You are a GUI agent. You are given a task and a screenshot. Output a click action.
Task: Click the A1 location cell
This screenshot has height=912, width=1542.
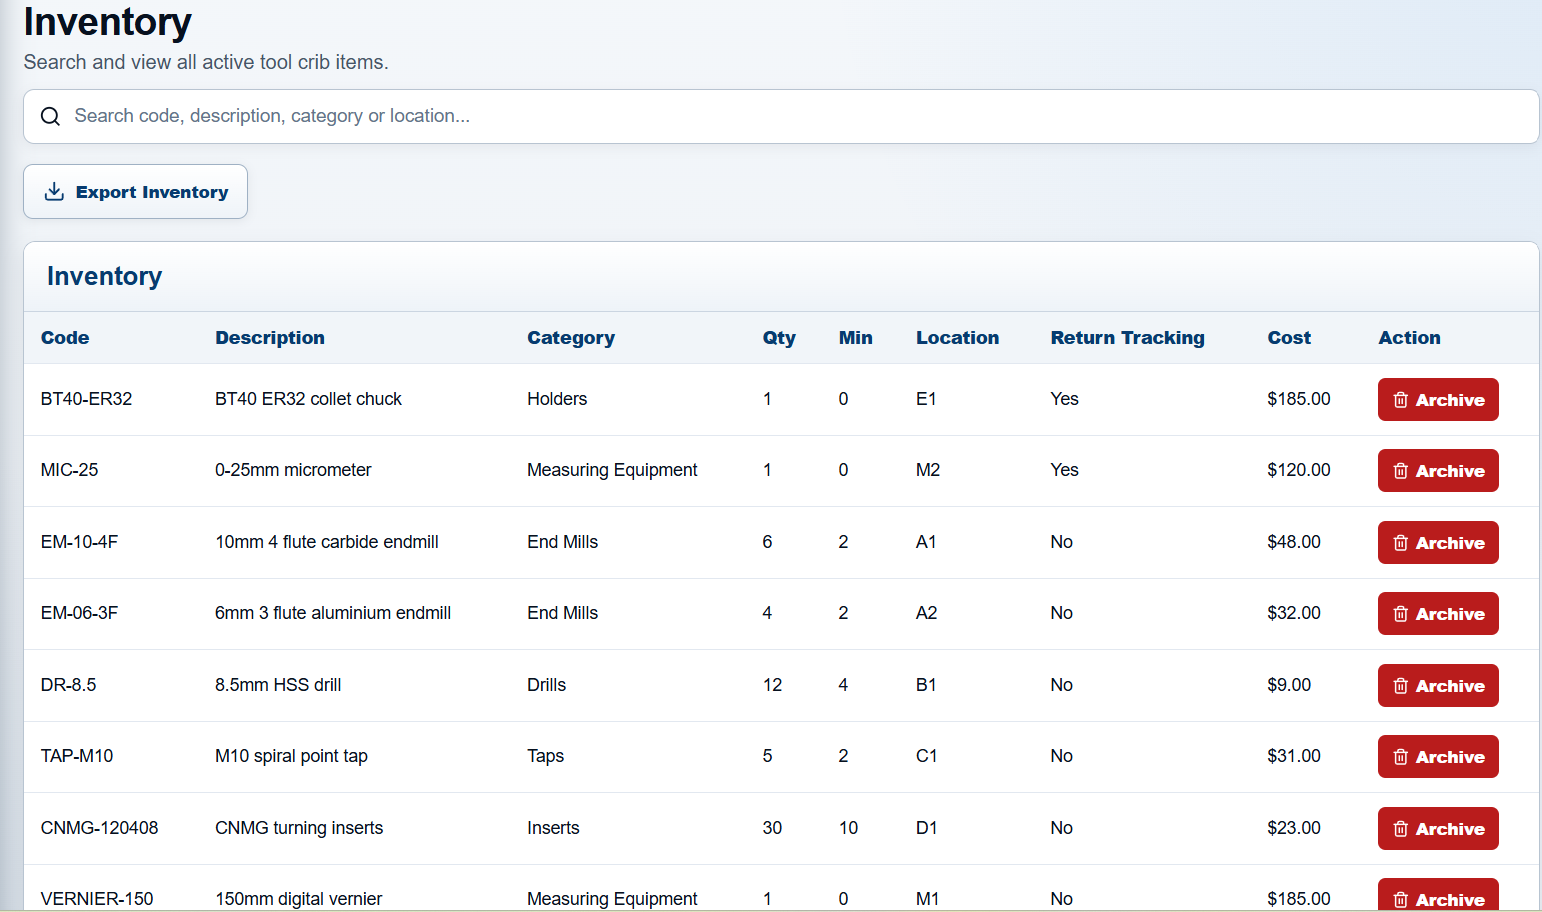(x=926, y=542)
